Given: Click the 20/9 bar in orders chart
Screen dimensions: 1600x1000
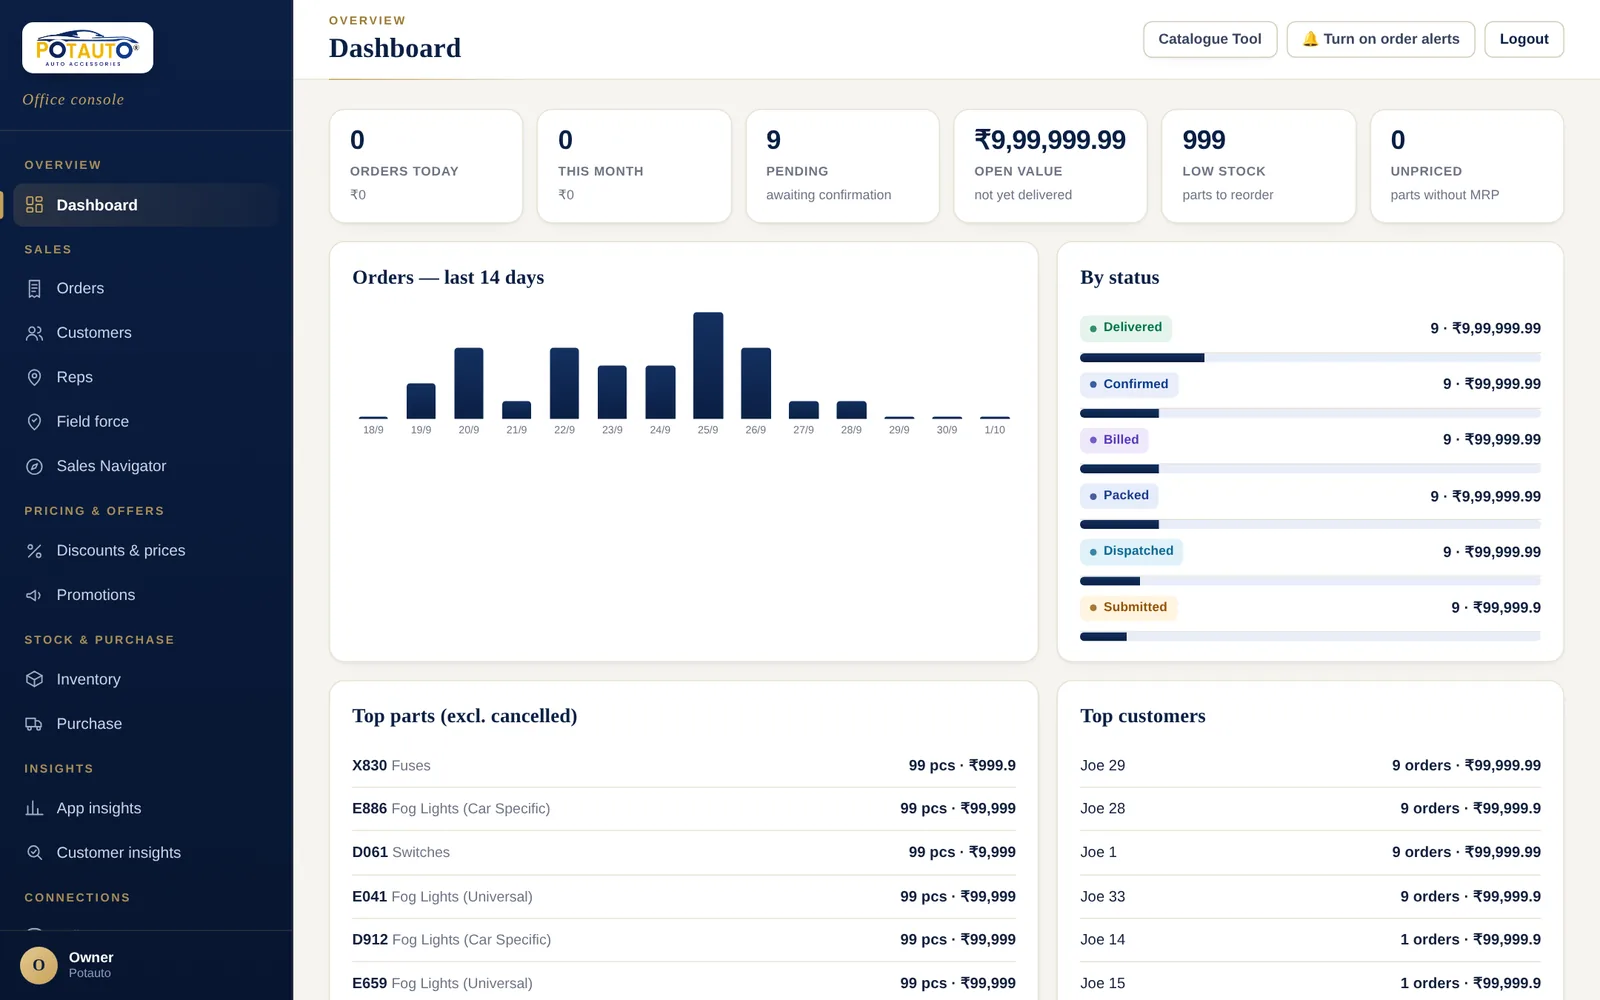Looking at the screenshot, I should point(469,383).
